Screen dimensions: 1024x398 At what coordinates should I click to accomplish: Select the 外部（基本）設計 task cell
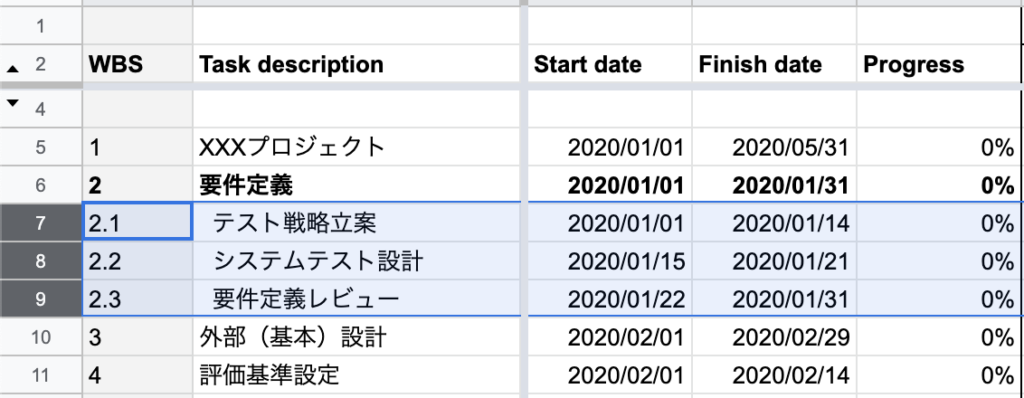pyautogui.click(x=358, y=337)
